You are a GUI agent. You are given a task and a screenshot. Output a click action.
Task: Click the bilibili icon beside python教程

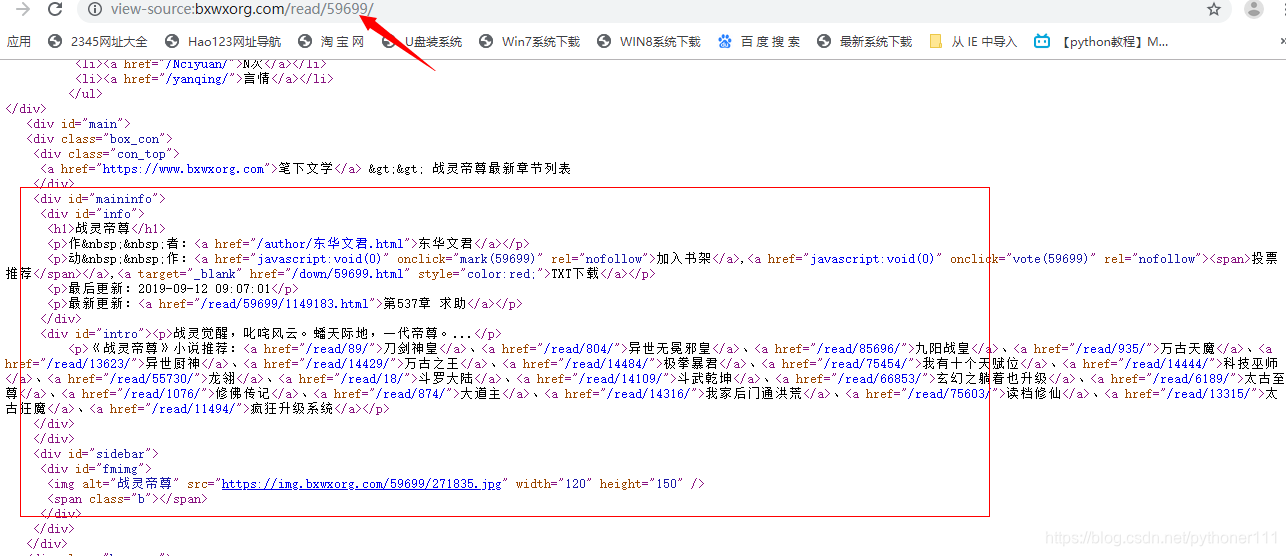pos(1043,42)
